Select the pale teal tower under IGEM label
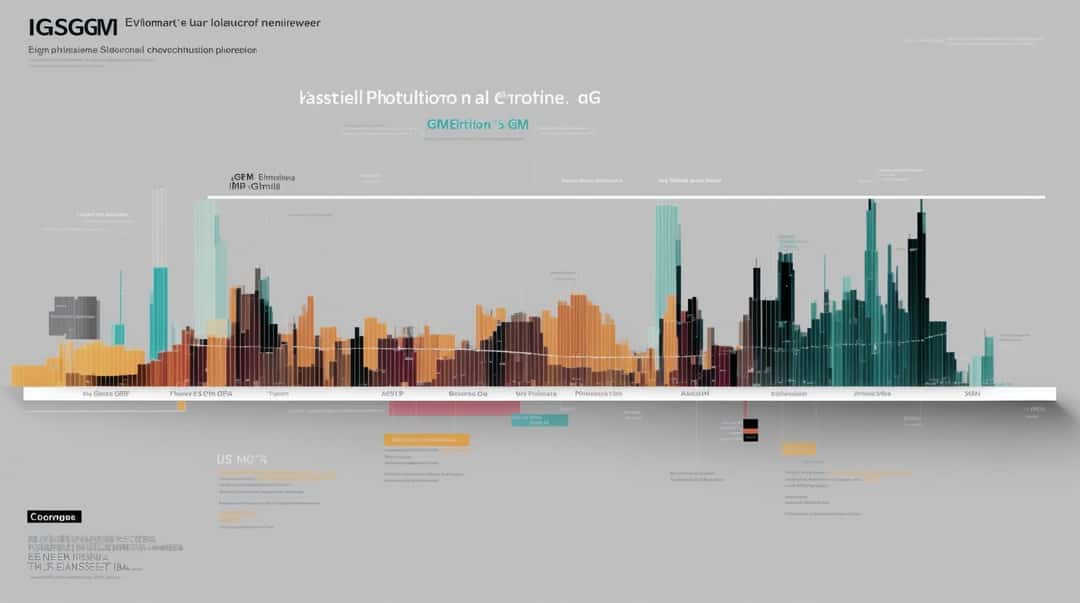This screenshot has height=603, width=1080. tap(208, 269)
